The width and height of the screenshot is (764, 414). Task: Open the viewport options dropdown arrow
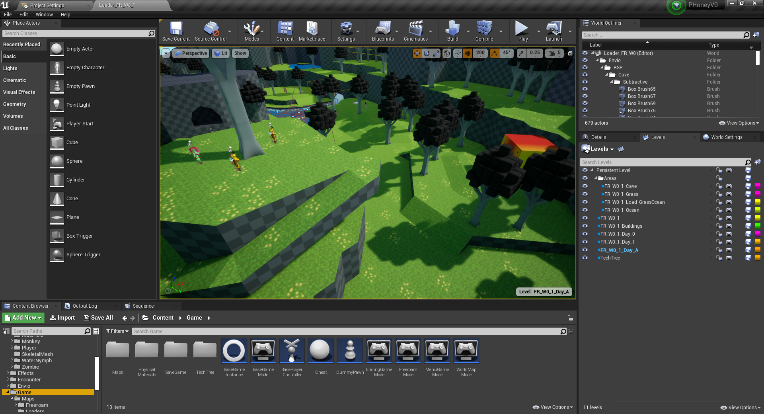pyautogui.click(x=166, y=53)
